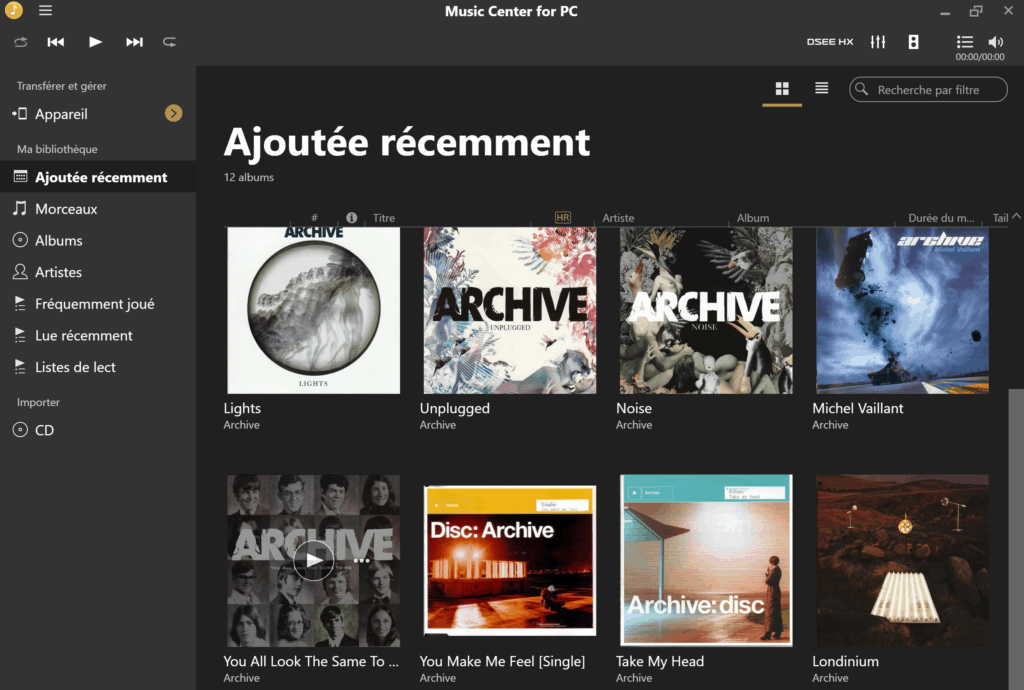Screen dimensions: 1024x690
Task: Click the shuffle icon in playback controls
Action: [20, 42]
